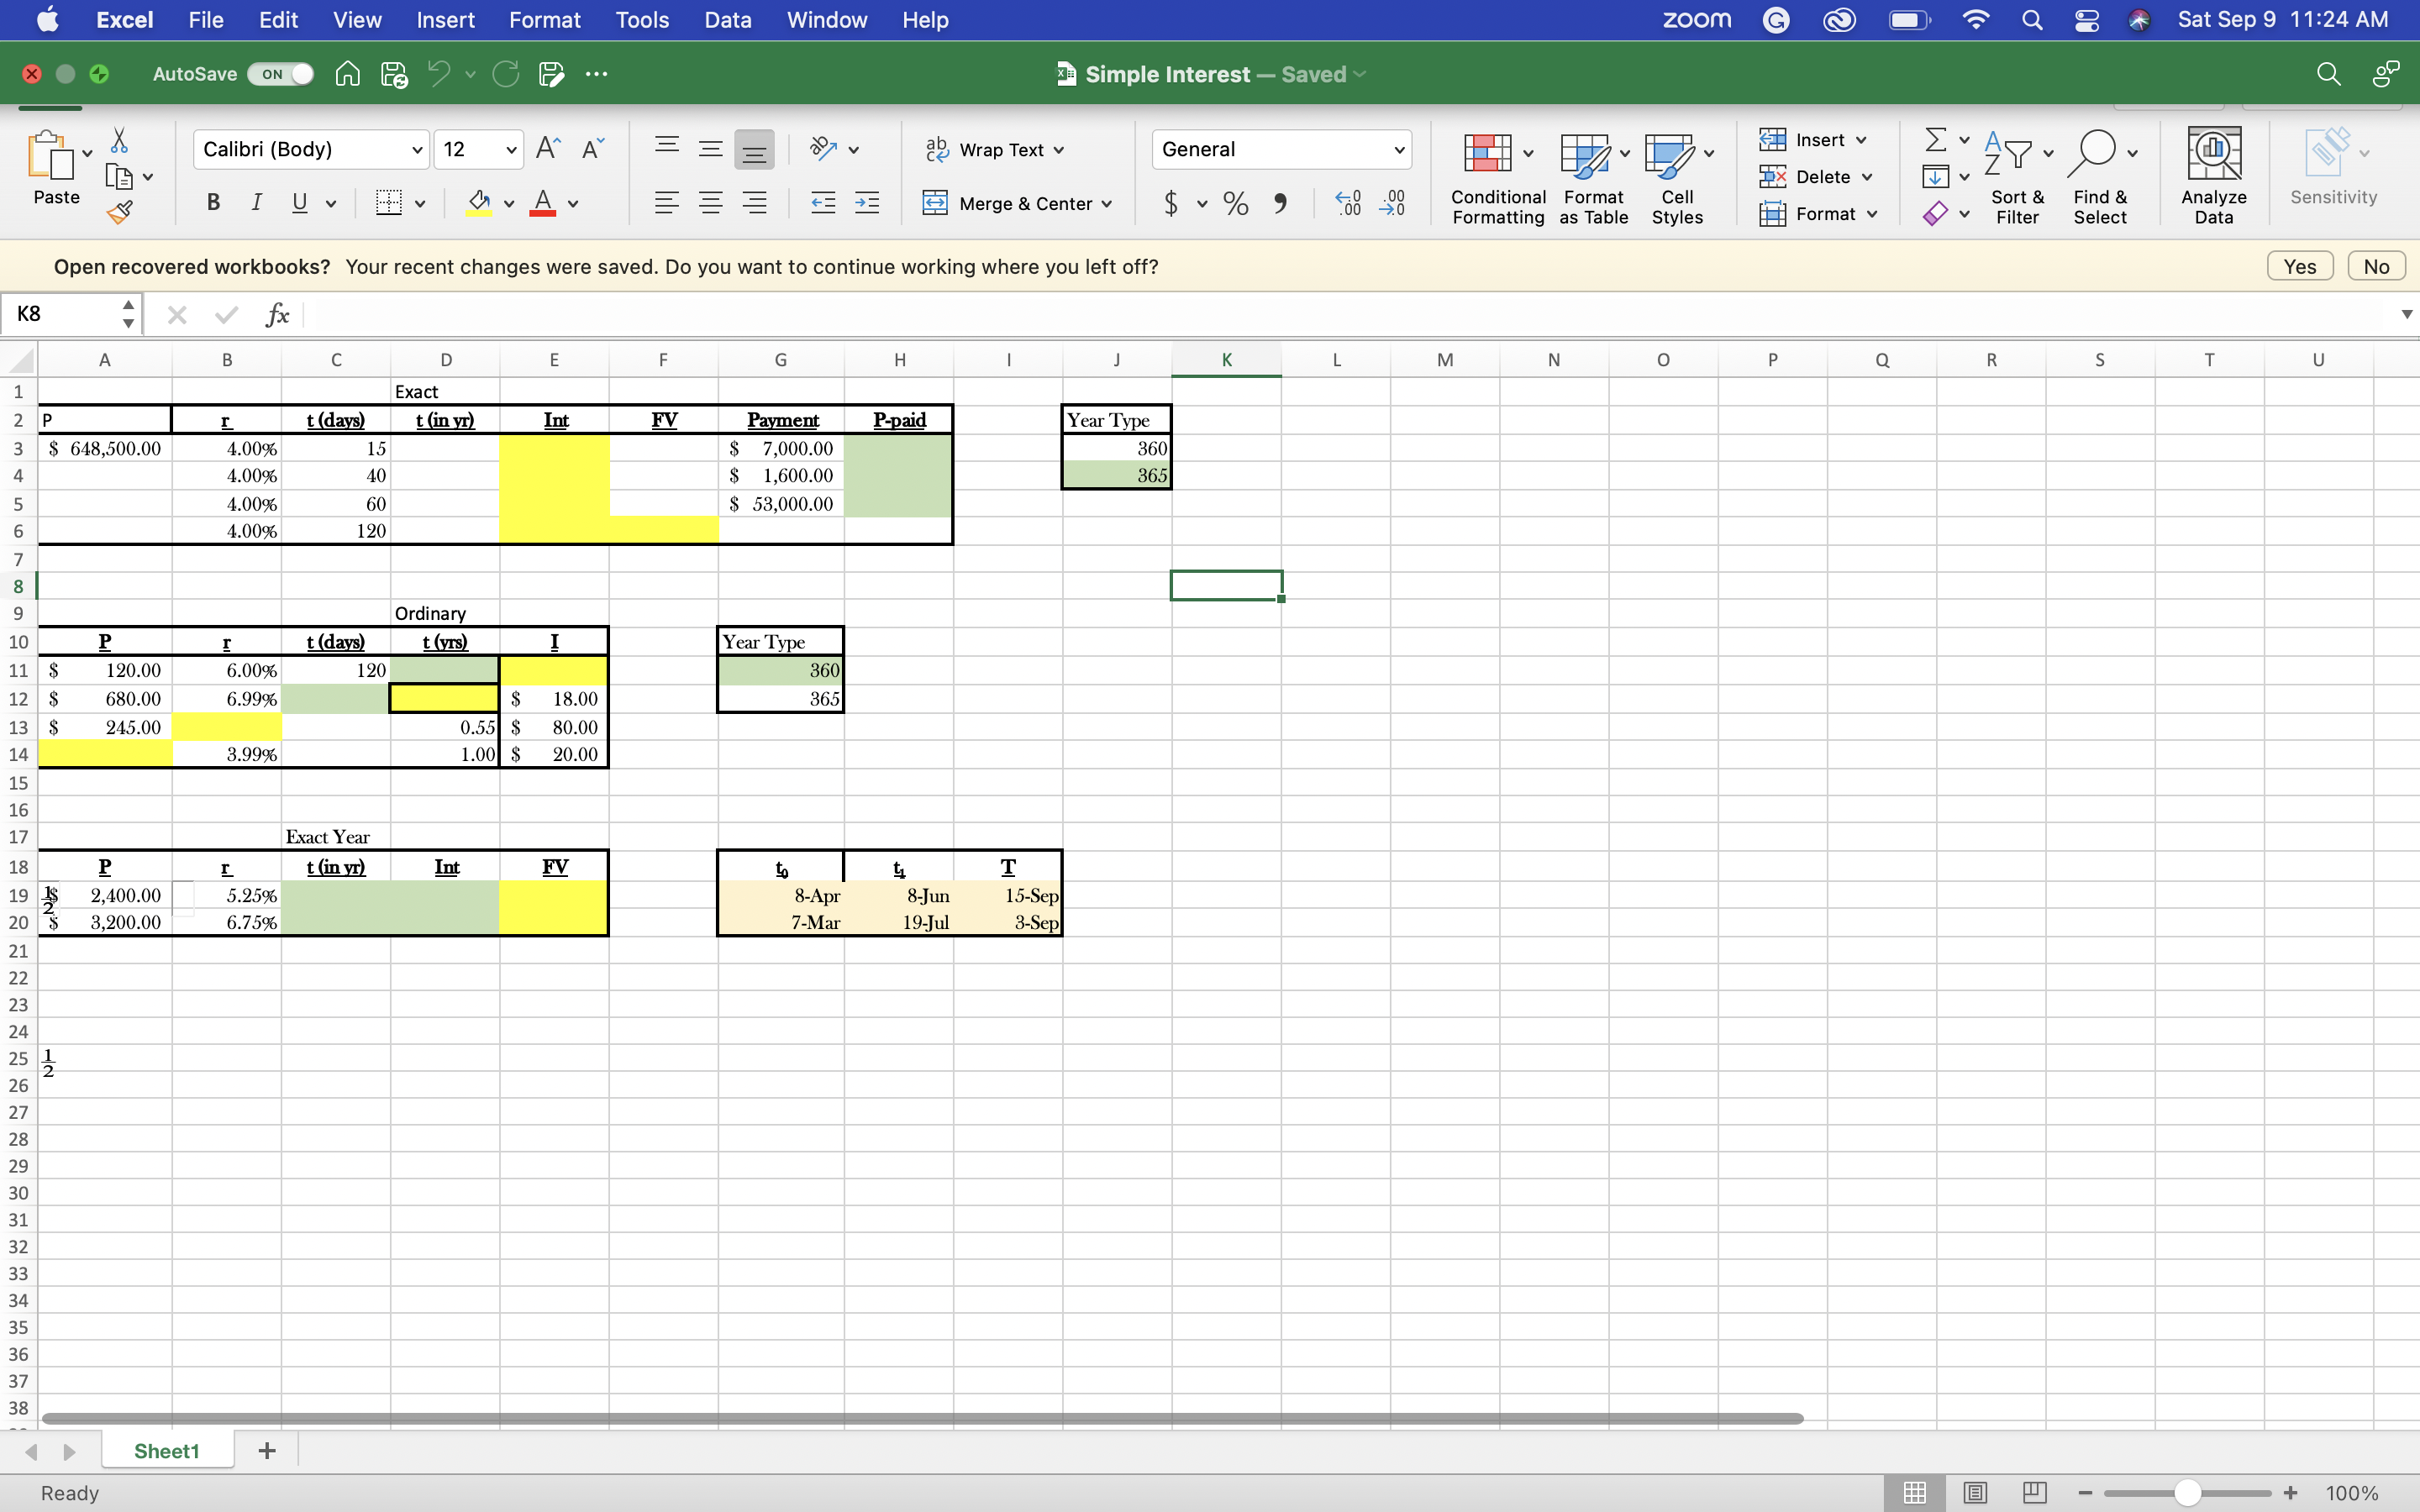
Task: Apply percent style formatting
Action: pyautogui.click(x=1234, y=203)
